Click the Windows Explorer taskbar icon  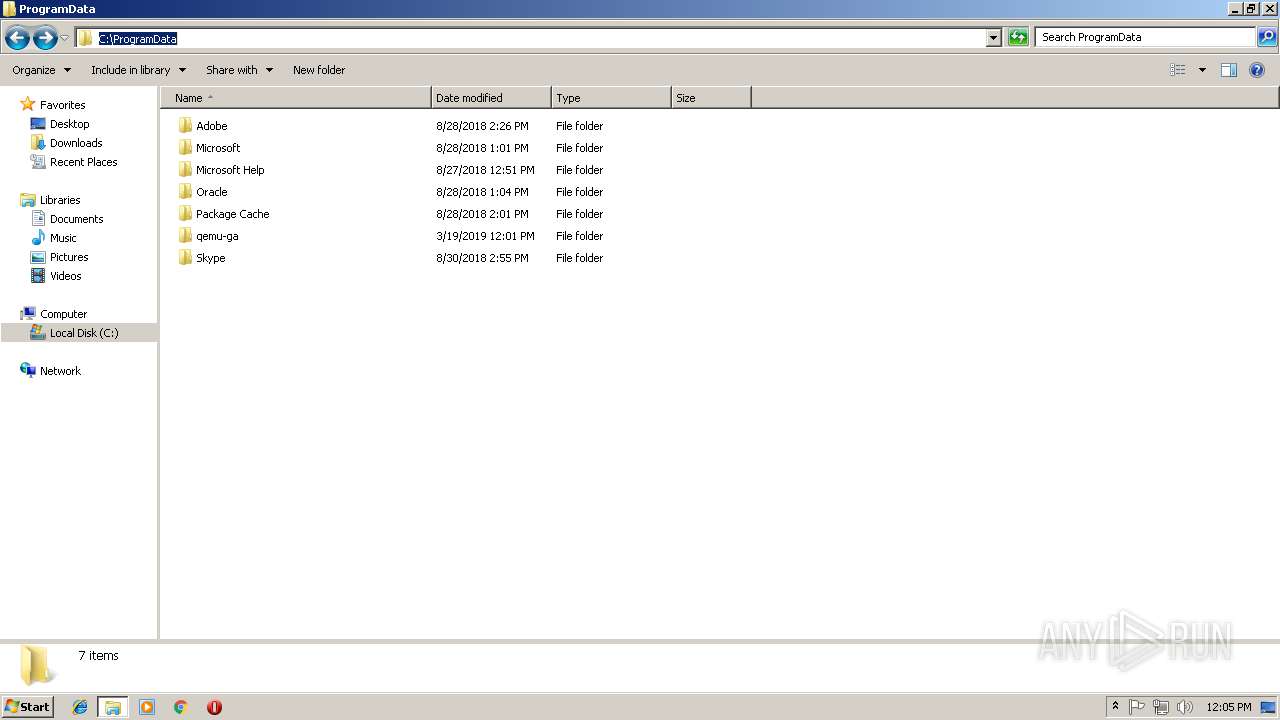click(113, 707)
